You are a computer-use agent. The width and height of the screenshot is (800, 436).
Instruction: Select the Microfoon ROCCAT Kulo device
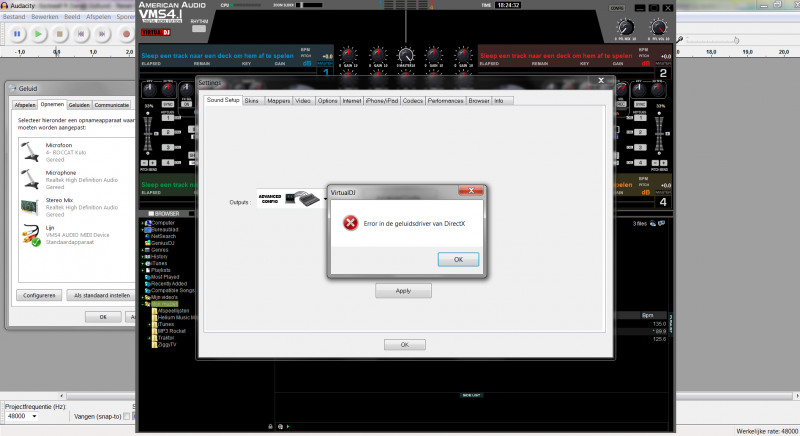point(77,152)
